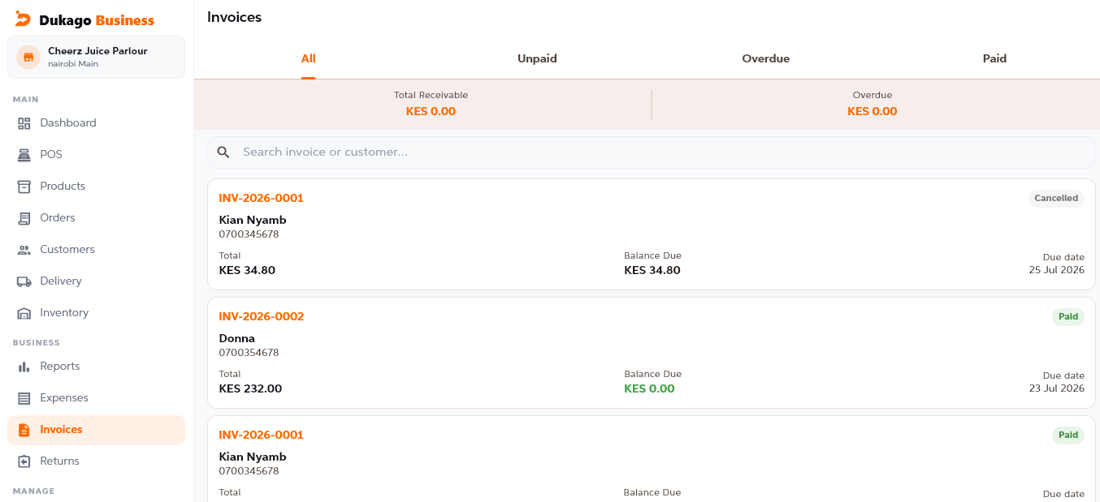Click the Overdue KES 0.00 summary amount

[872, 111]
